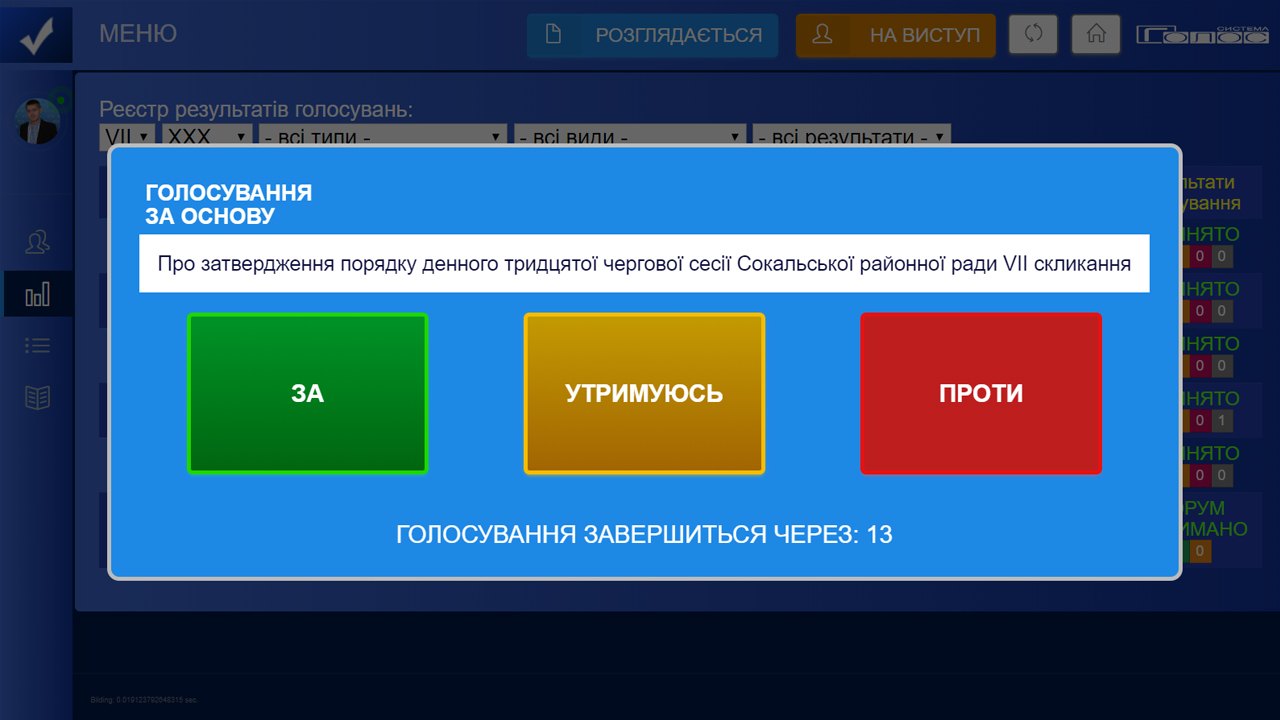The image size is (1280, 720).
Task: Click the deputy profile photo avatar
Action: click(38, 121)
